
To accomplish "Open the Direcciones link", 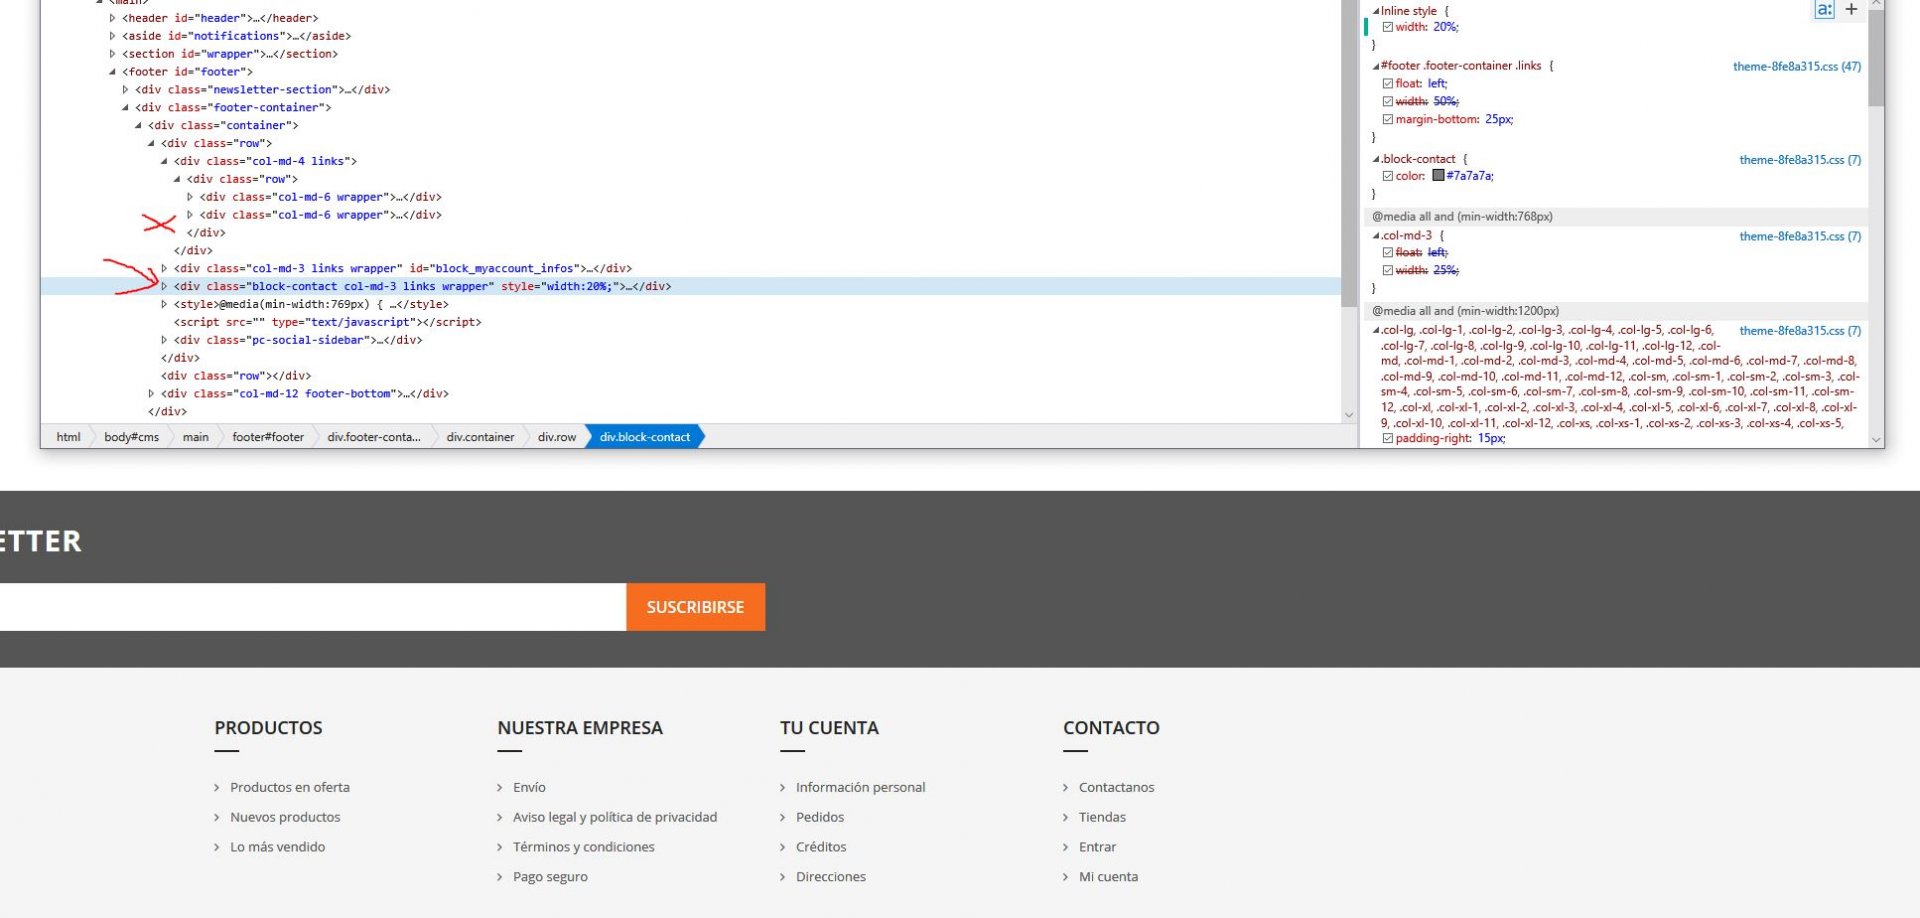I will click(831, 877).
